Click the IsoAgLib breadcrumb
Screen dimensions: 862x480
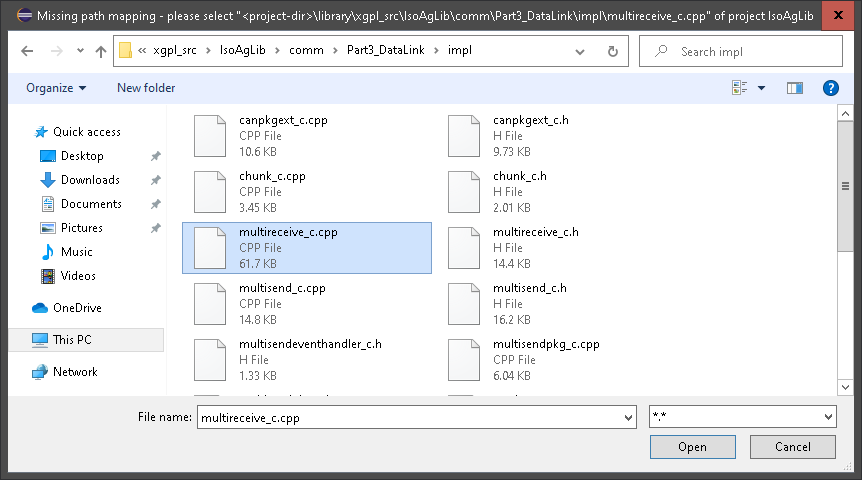click(242, 50)
